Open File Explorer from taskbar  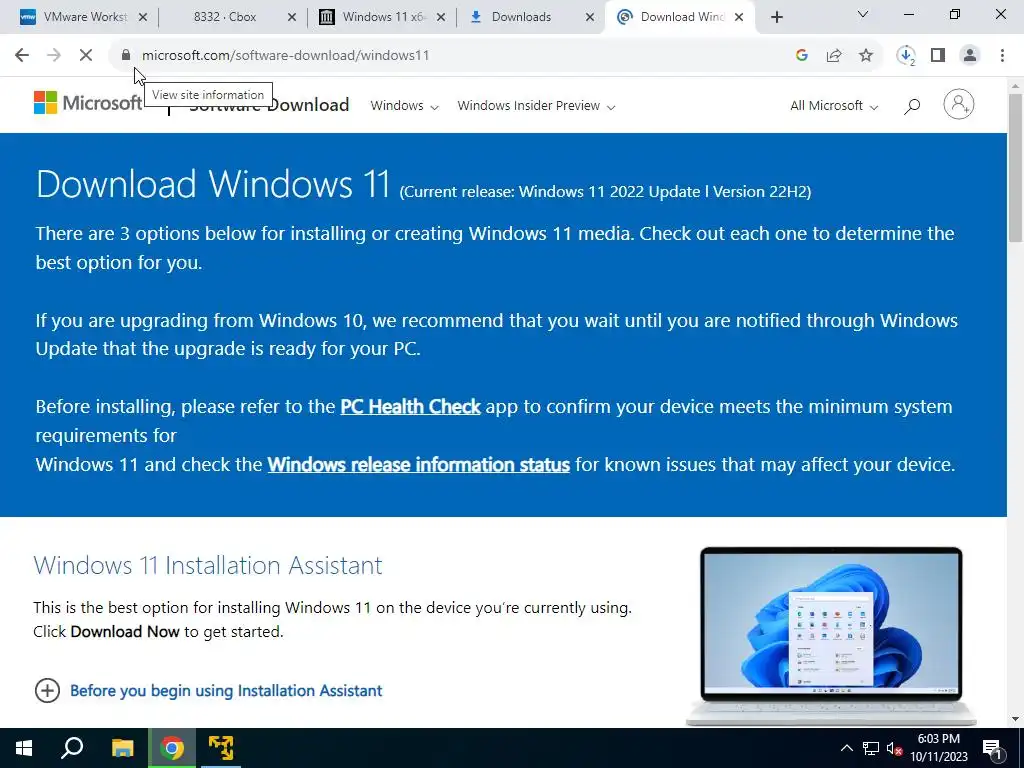coord(122,748)
